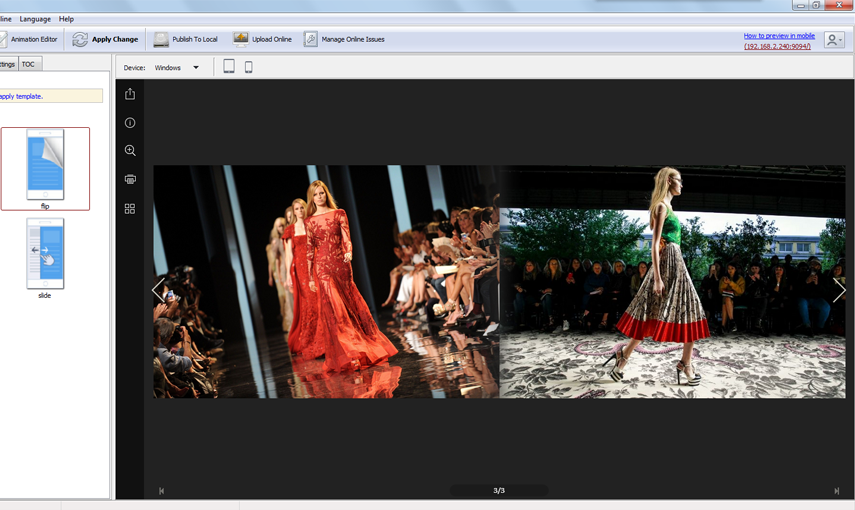Jump to last page button
The width and height of the screenshot is (855, 510).
coord(837,491)
